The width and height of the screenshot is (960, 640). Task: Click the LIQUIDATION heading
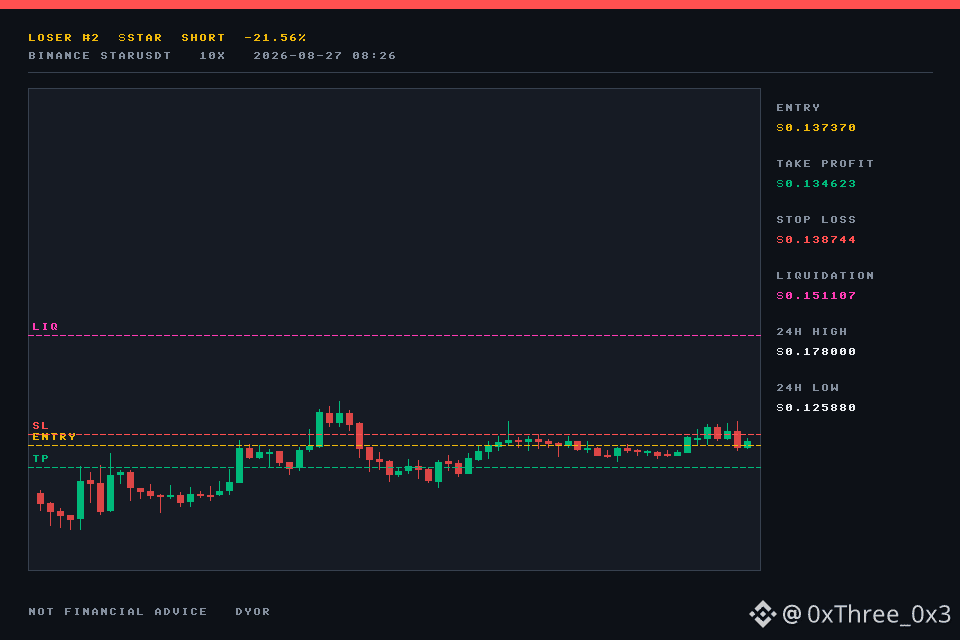pyautogui.click(x=825, y=276)
